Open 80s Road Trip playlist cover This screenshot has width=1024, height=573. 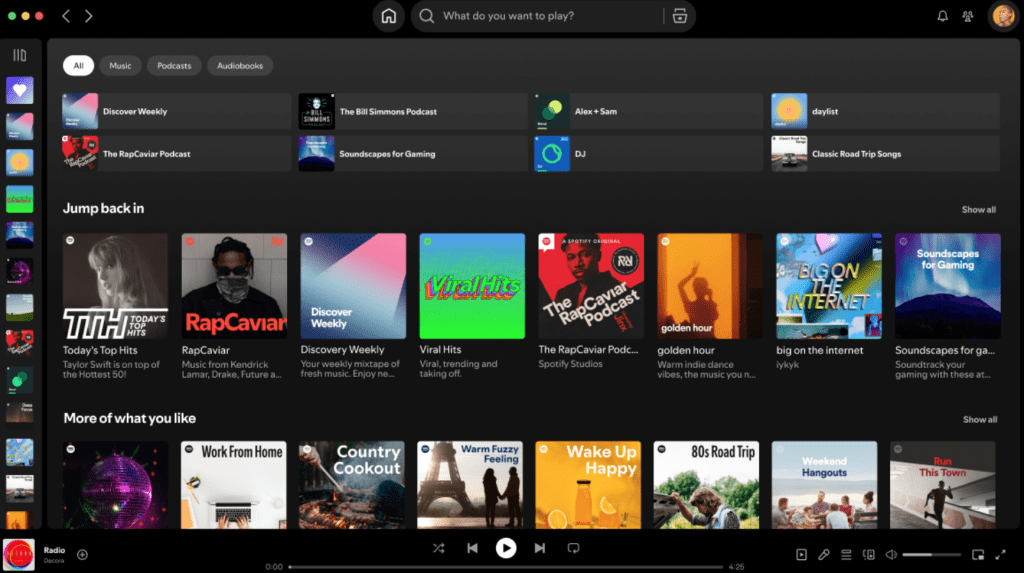tap(707, 485)
